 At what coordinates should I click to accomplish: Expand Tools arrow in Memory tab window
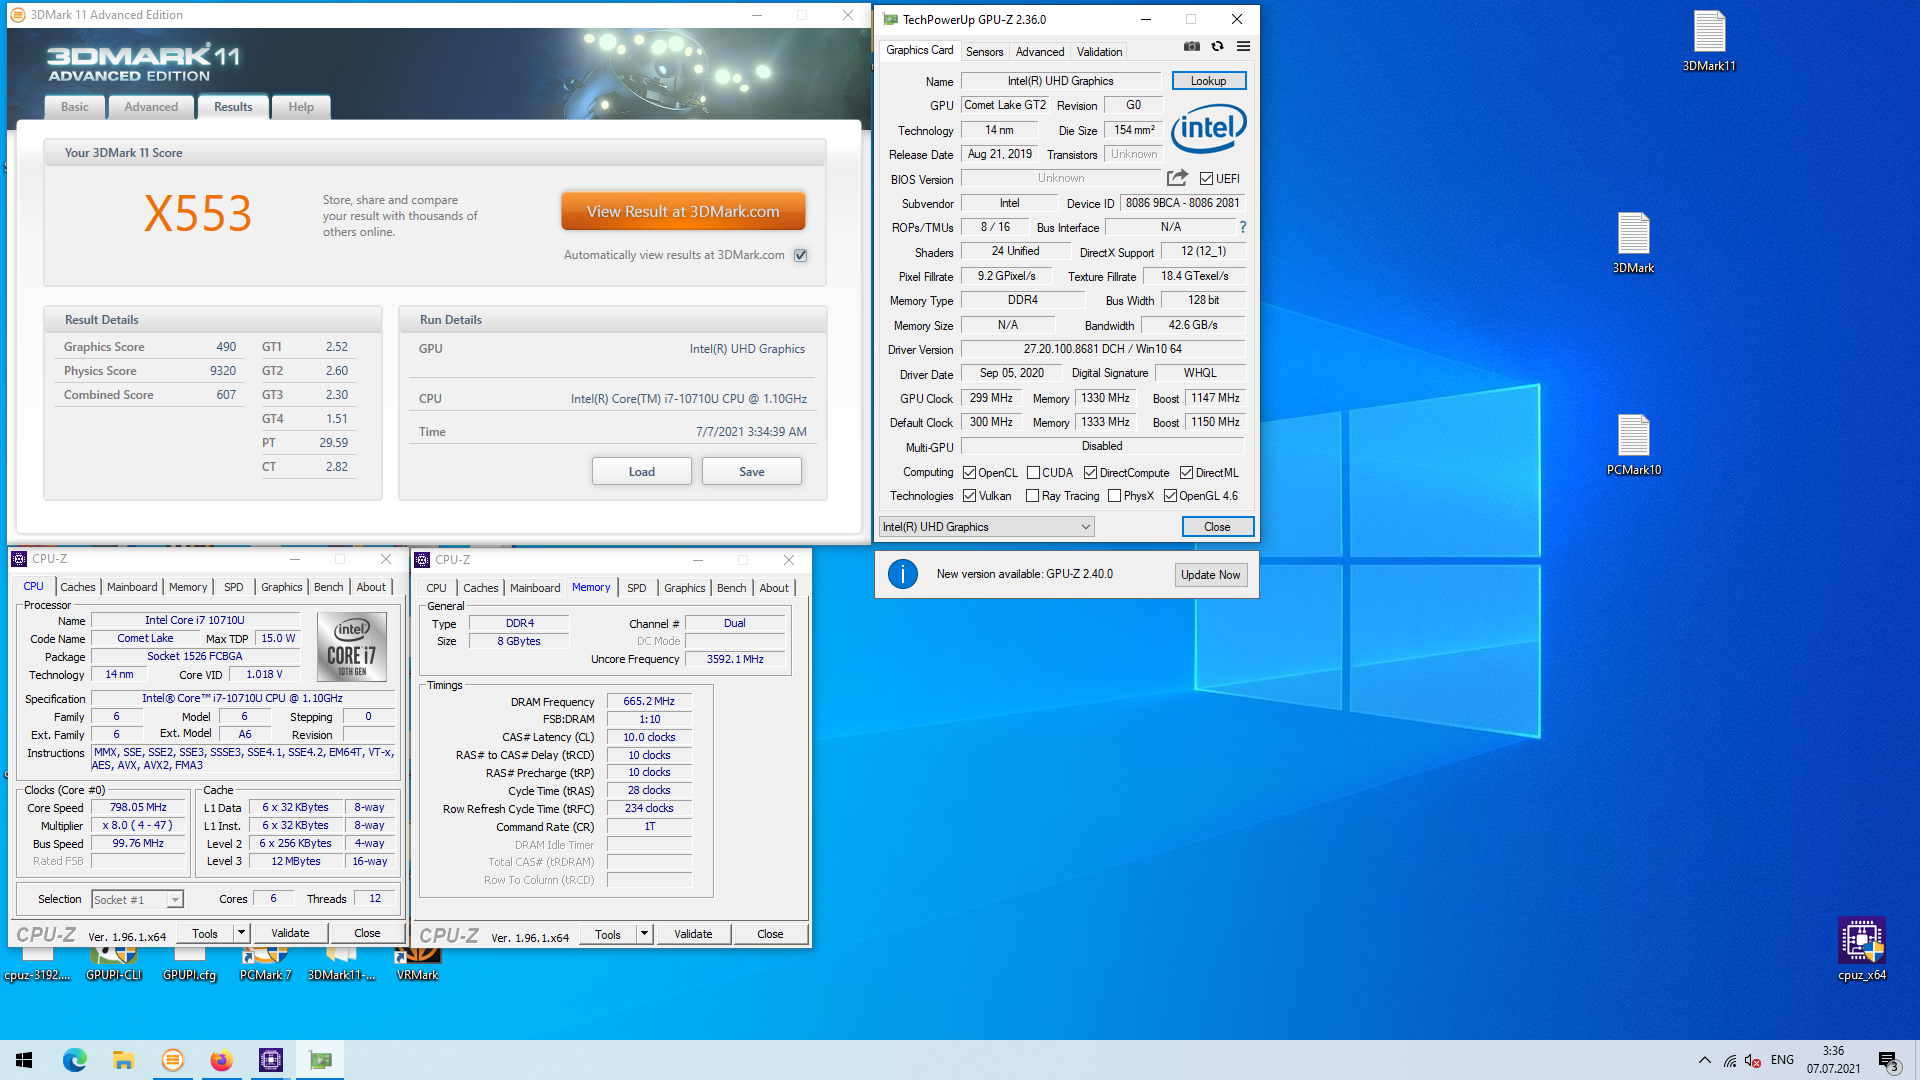point(644,934)
